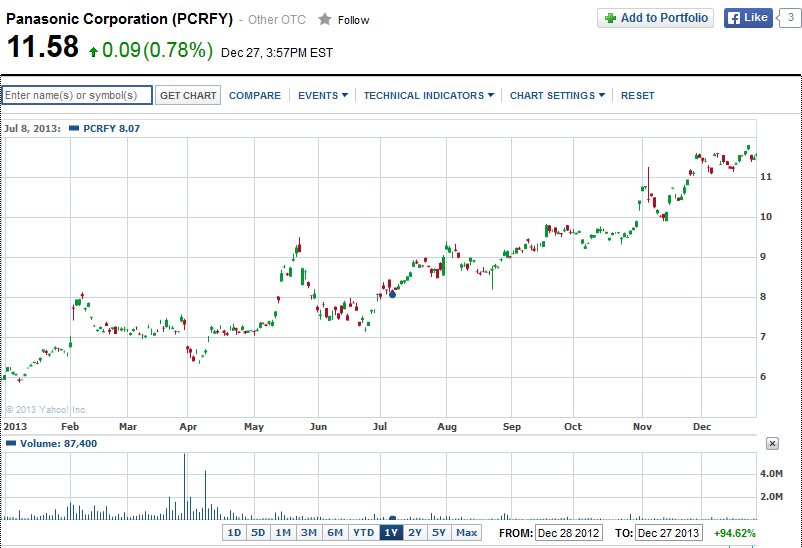This screenshot has height=548, width=802.
Task: Click the Volume: 87,400 label
Action: click(x=58, y=444)
